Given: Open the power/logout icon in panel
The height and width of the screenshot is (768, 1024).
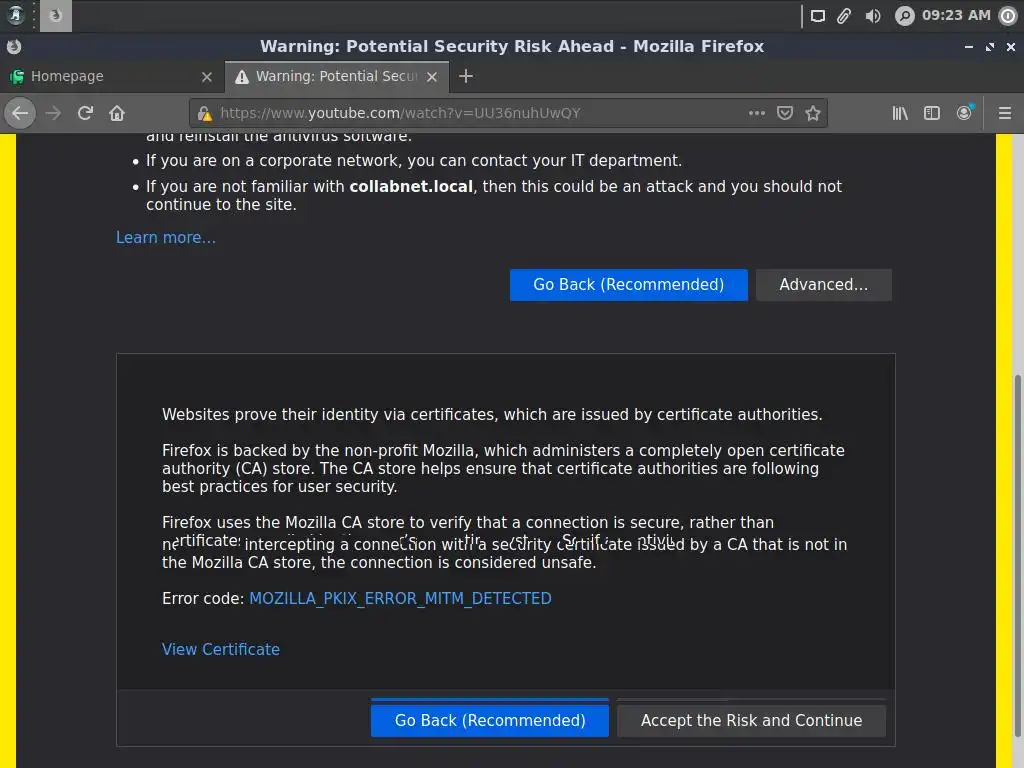Looking at the screenshot, I should [x=1008, y=16].
